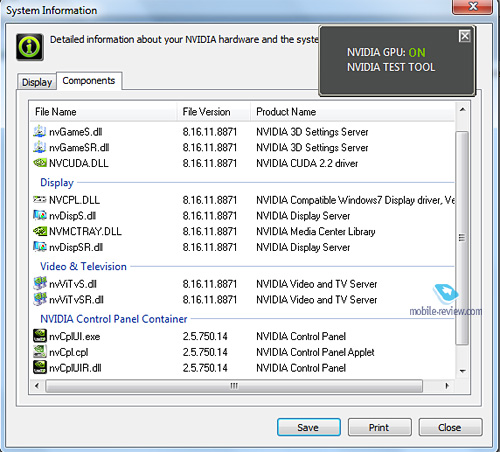Click the NVCUDA.DLL NVIDIA eye icon

[x=40, y=163]
